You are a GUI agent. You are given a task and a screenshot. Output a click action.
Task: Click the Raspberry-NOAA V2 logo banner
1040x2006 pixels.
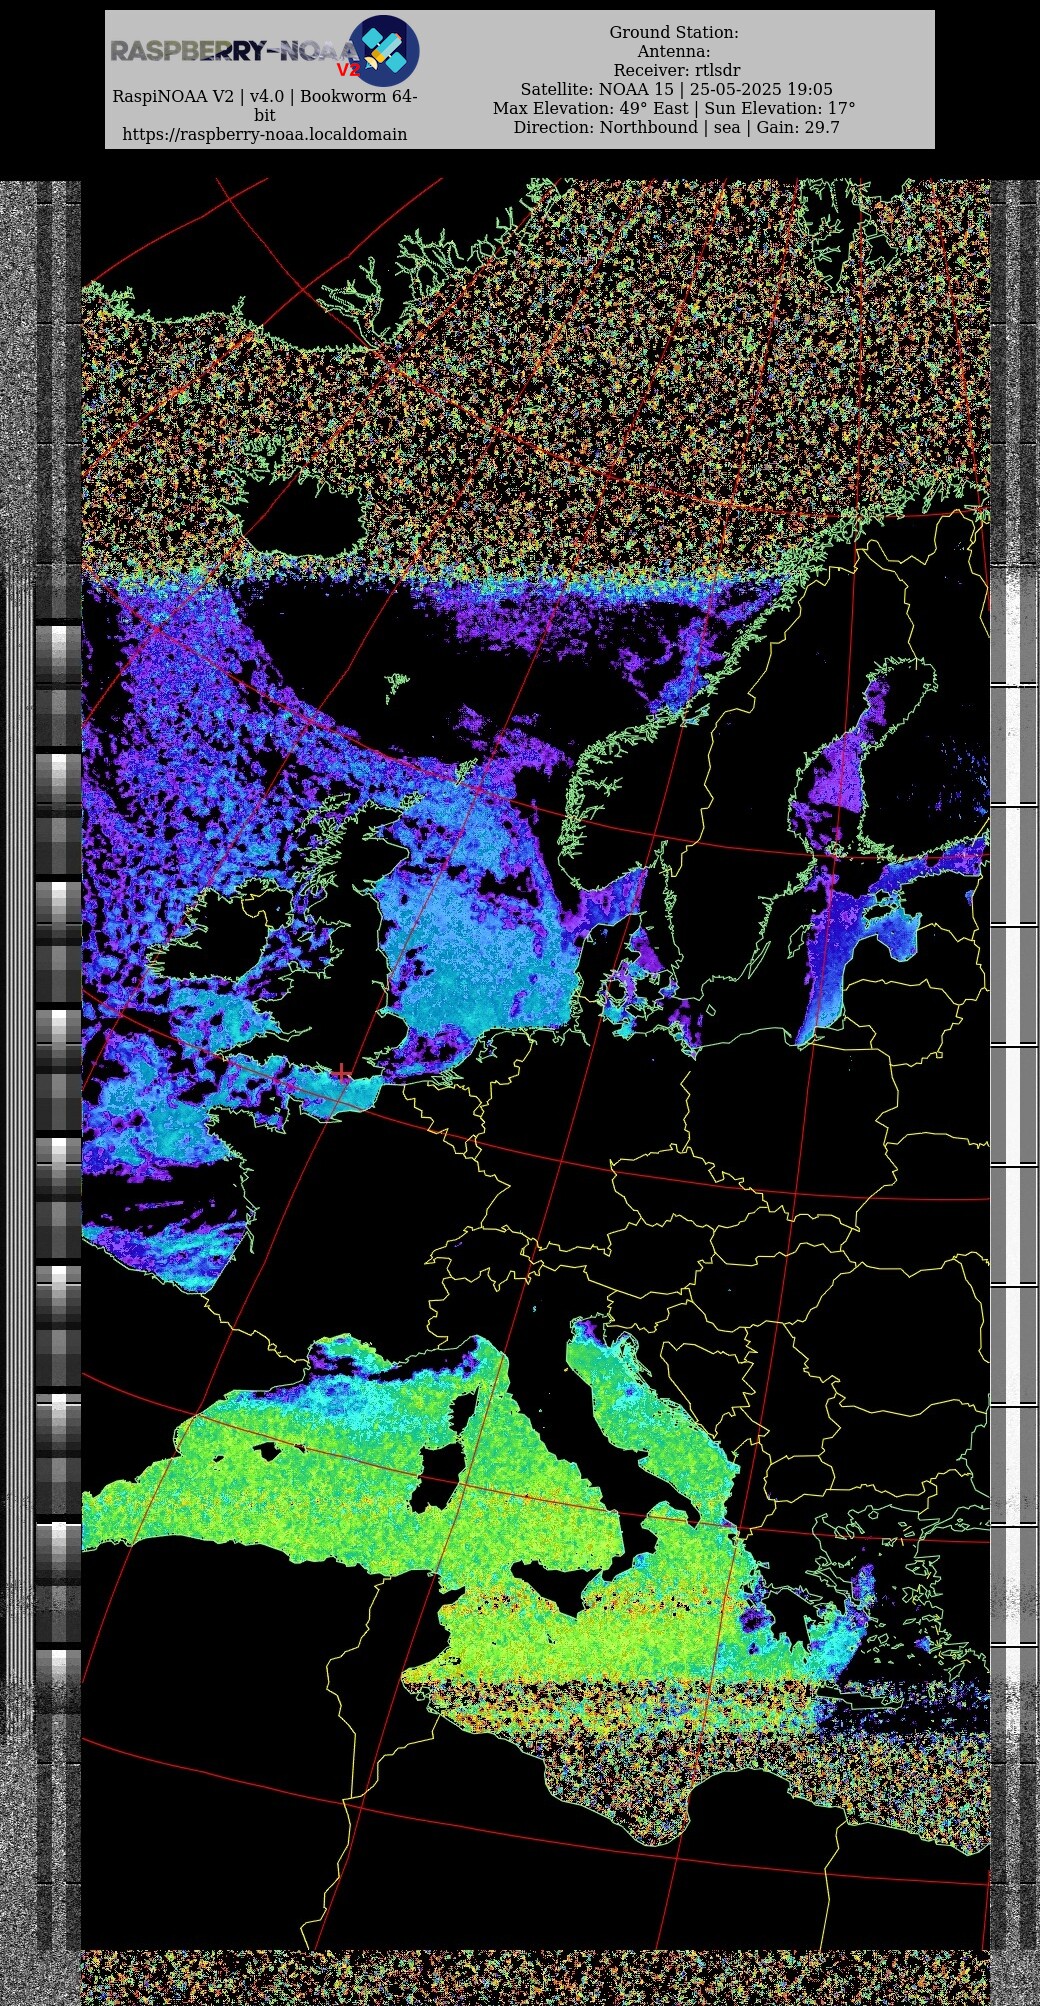264,50
